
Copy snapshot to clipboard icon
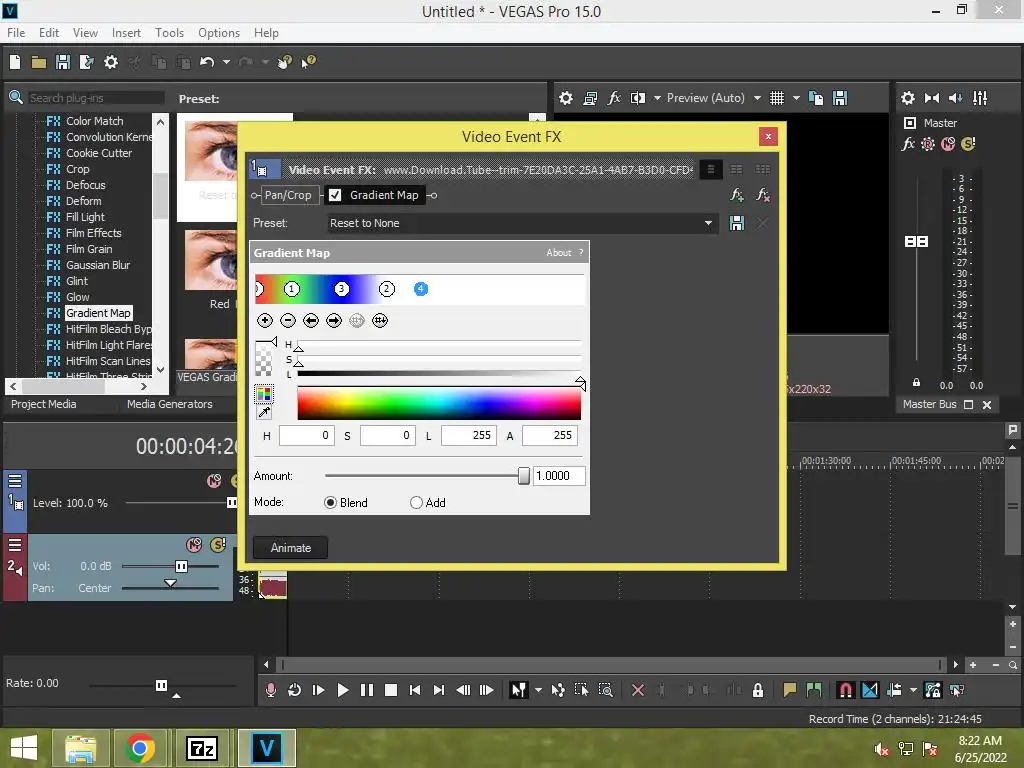click(816, 98)
